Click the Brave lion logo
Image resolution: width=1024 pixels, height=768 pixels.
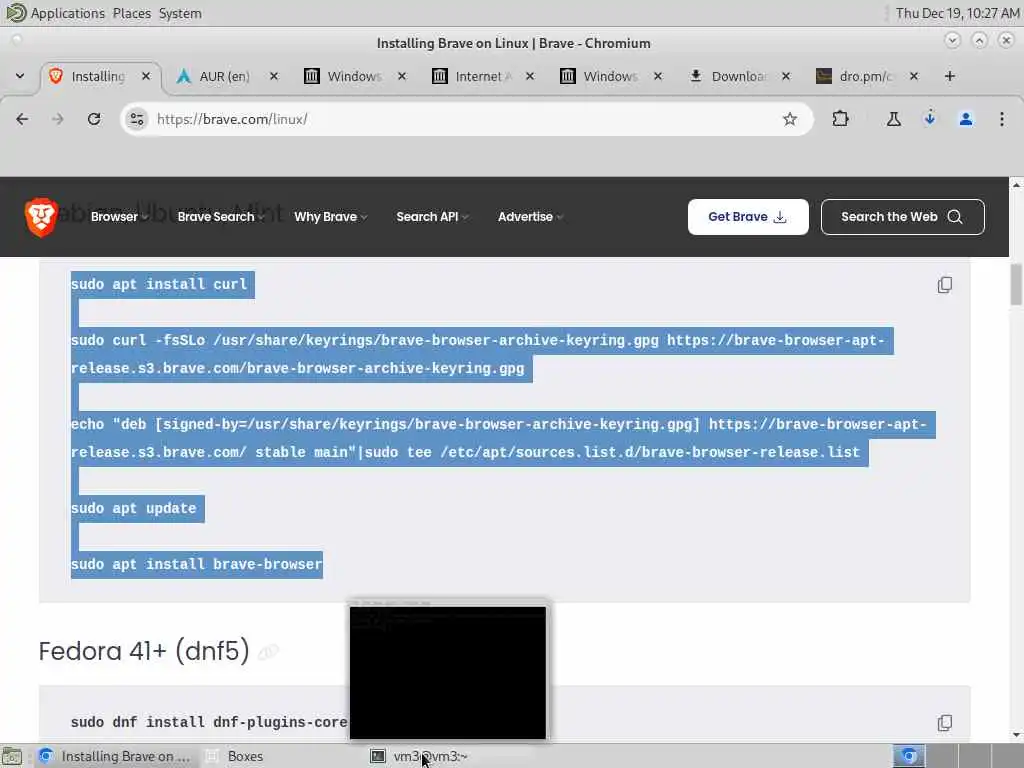[x=40, y=217]
